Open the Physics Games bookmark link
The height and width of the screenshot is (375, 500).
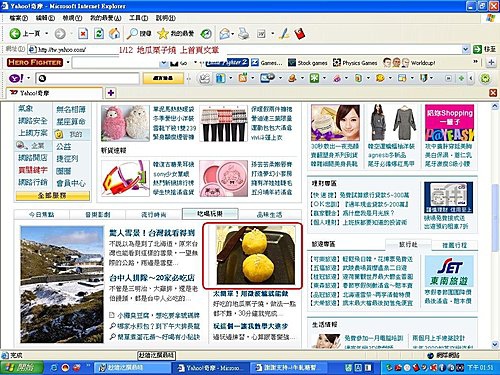pos(355,63)
